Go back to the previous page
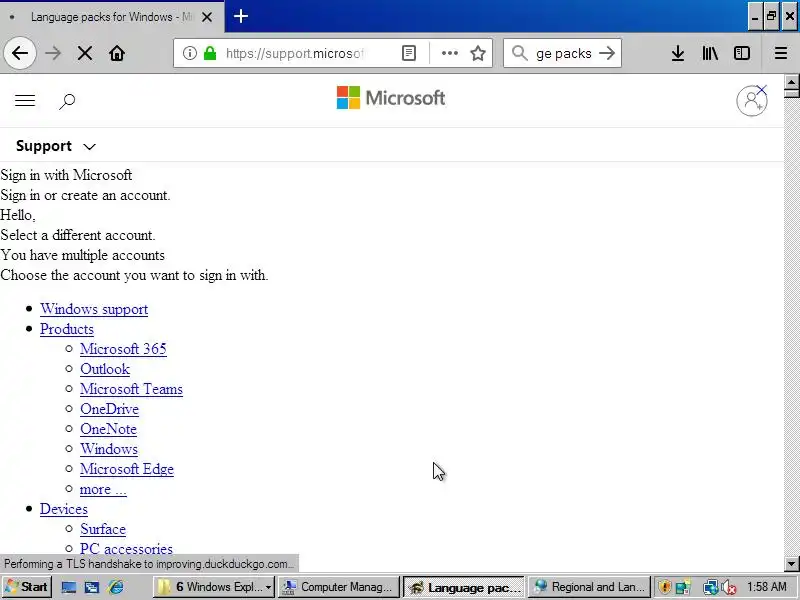This screenshot has width=800, height=600. click(x=20, y=53)
